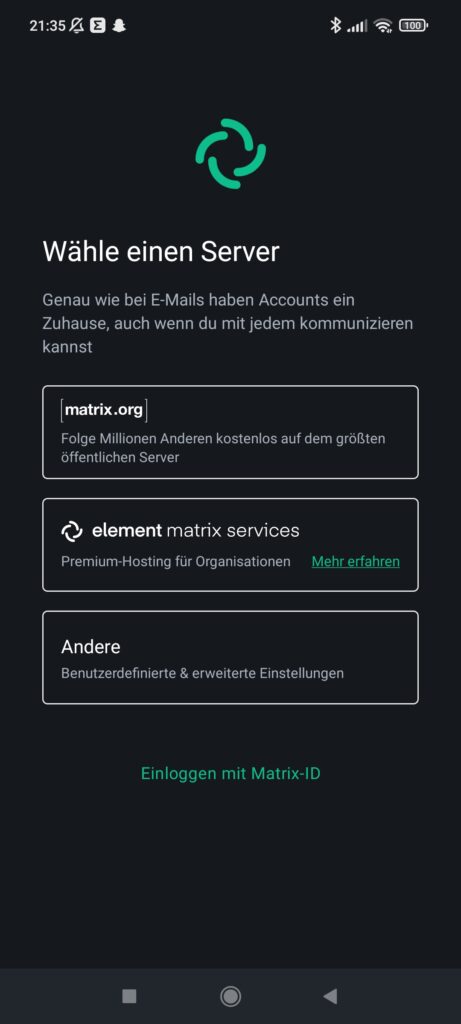This screenshot has height=1024, width=461.
Task: Select the Andere custom server option
Action: [230, 658]
